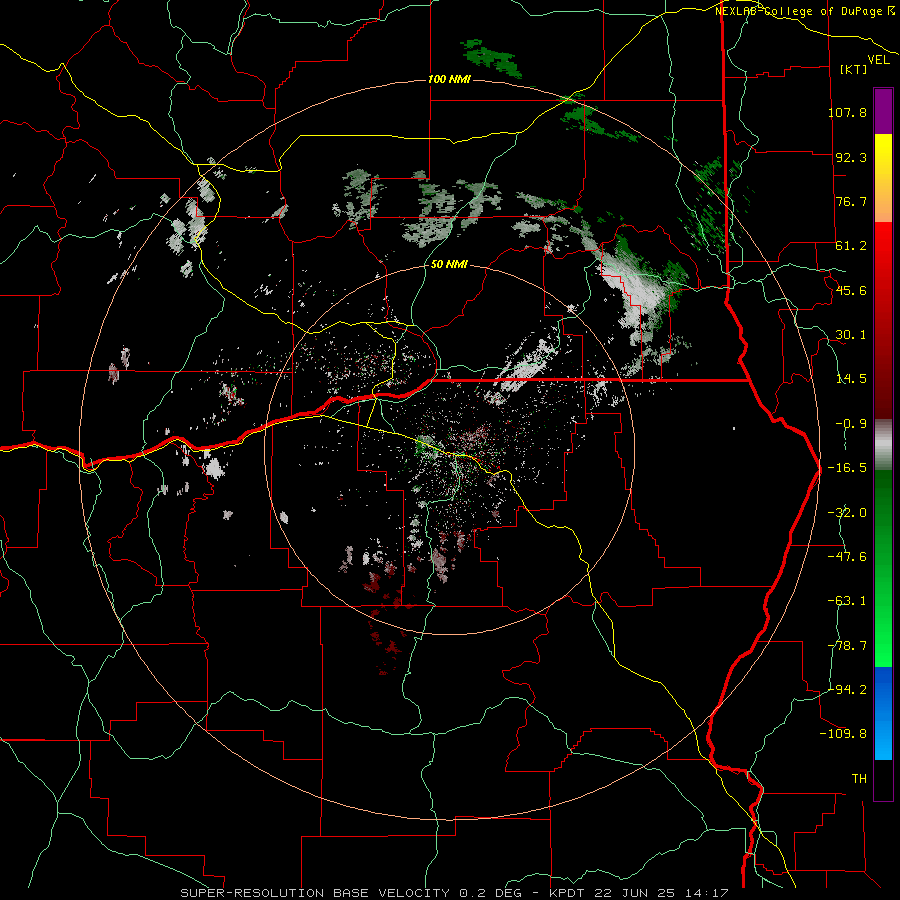This screenshot has width=900, height=900.
Task: Click the NEXLAB-College of DuPage credit text
Action: [804, 11]
